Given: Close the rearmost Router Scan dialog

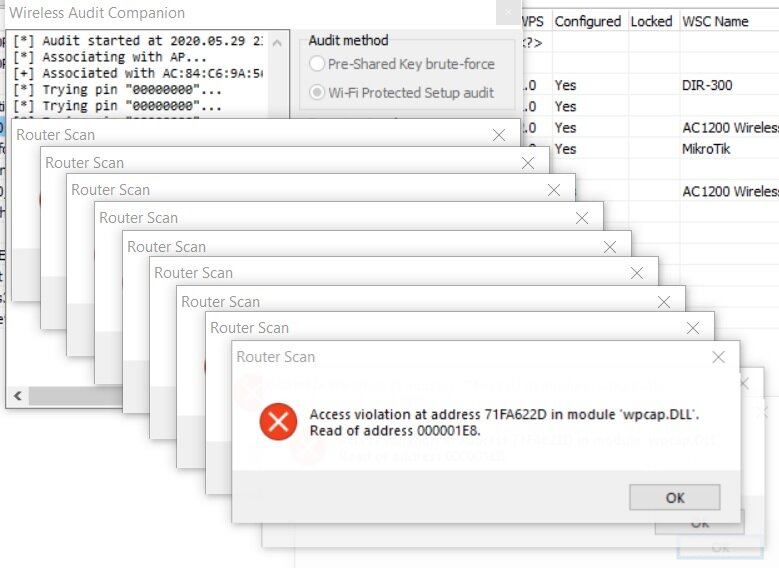Looking at the screenshot, I should (499, 135).
